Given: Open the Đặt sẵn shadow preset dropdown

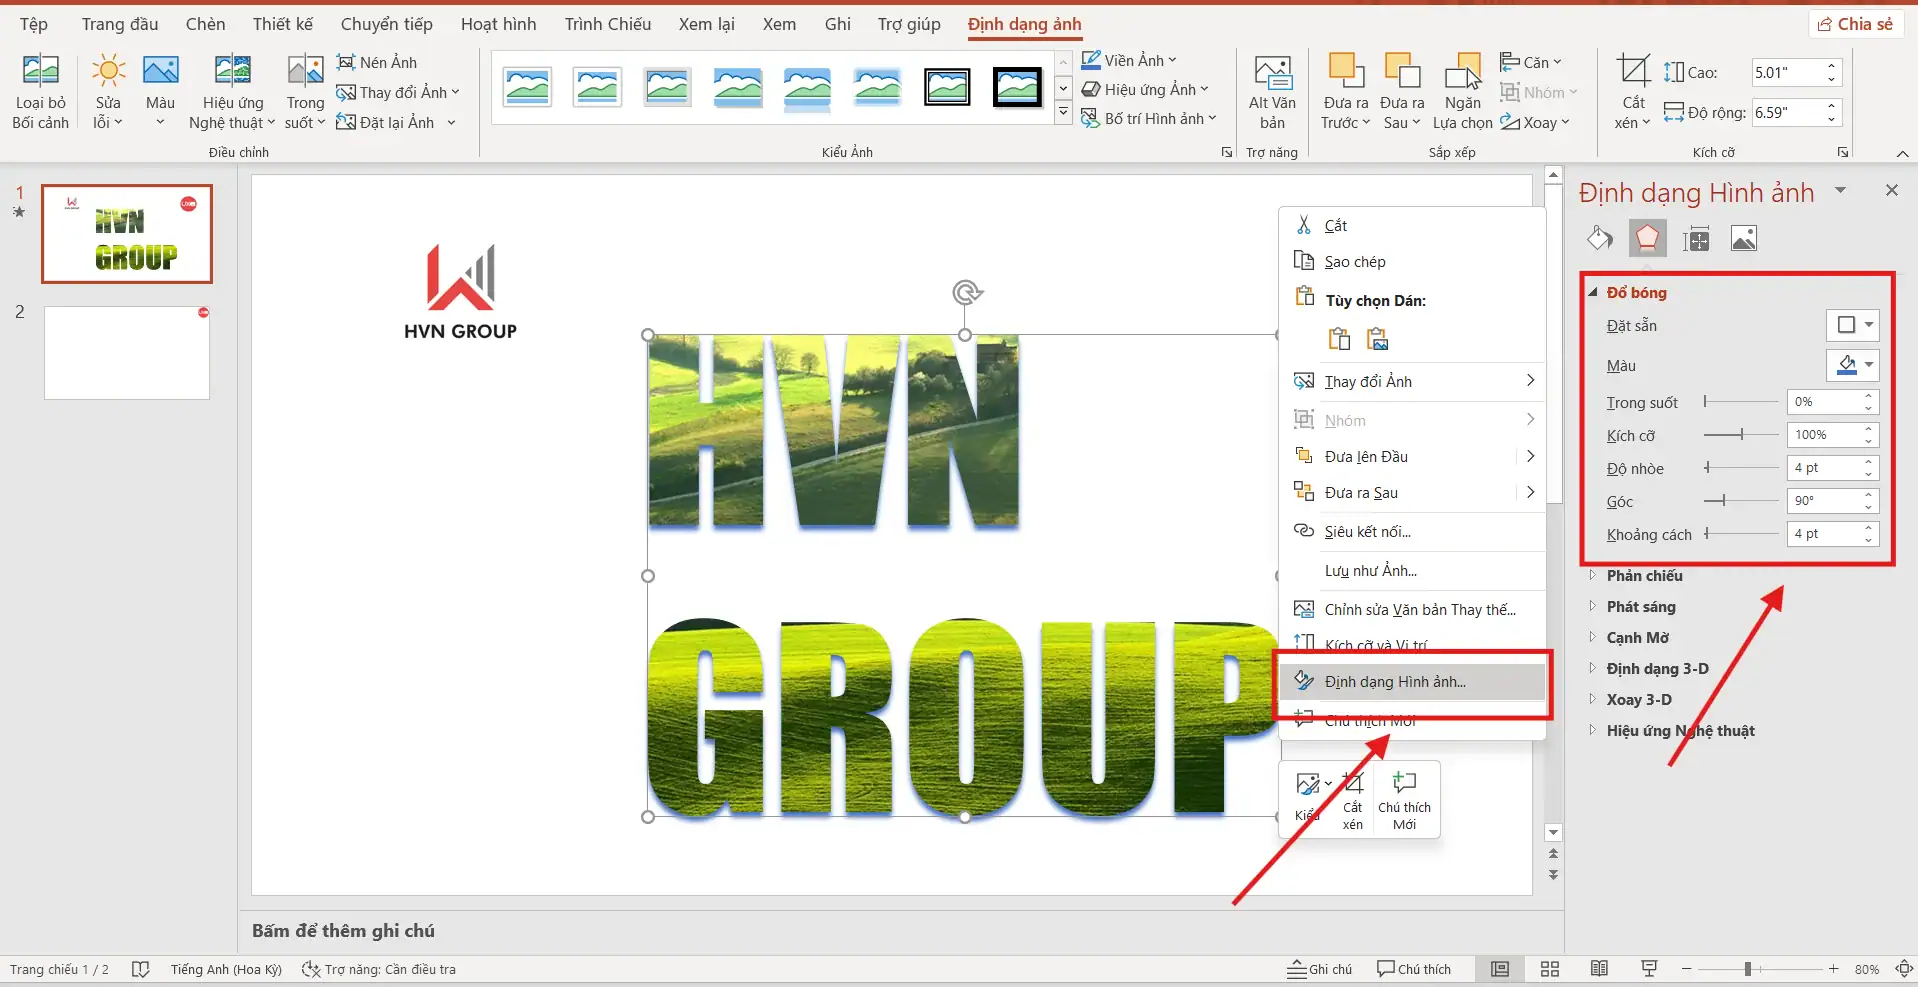Looking at the screenshot, I should (1853, 325).
